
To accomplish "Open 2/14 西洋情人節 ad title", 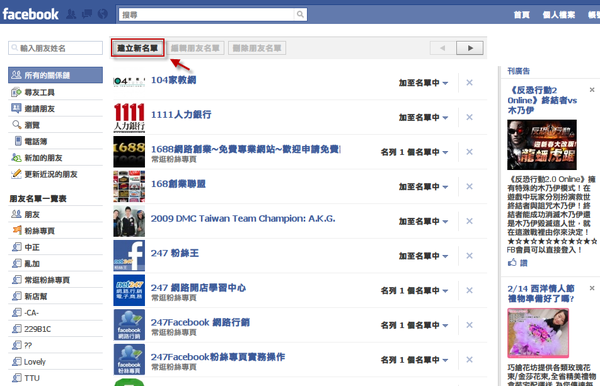I will [541, 293].
